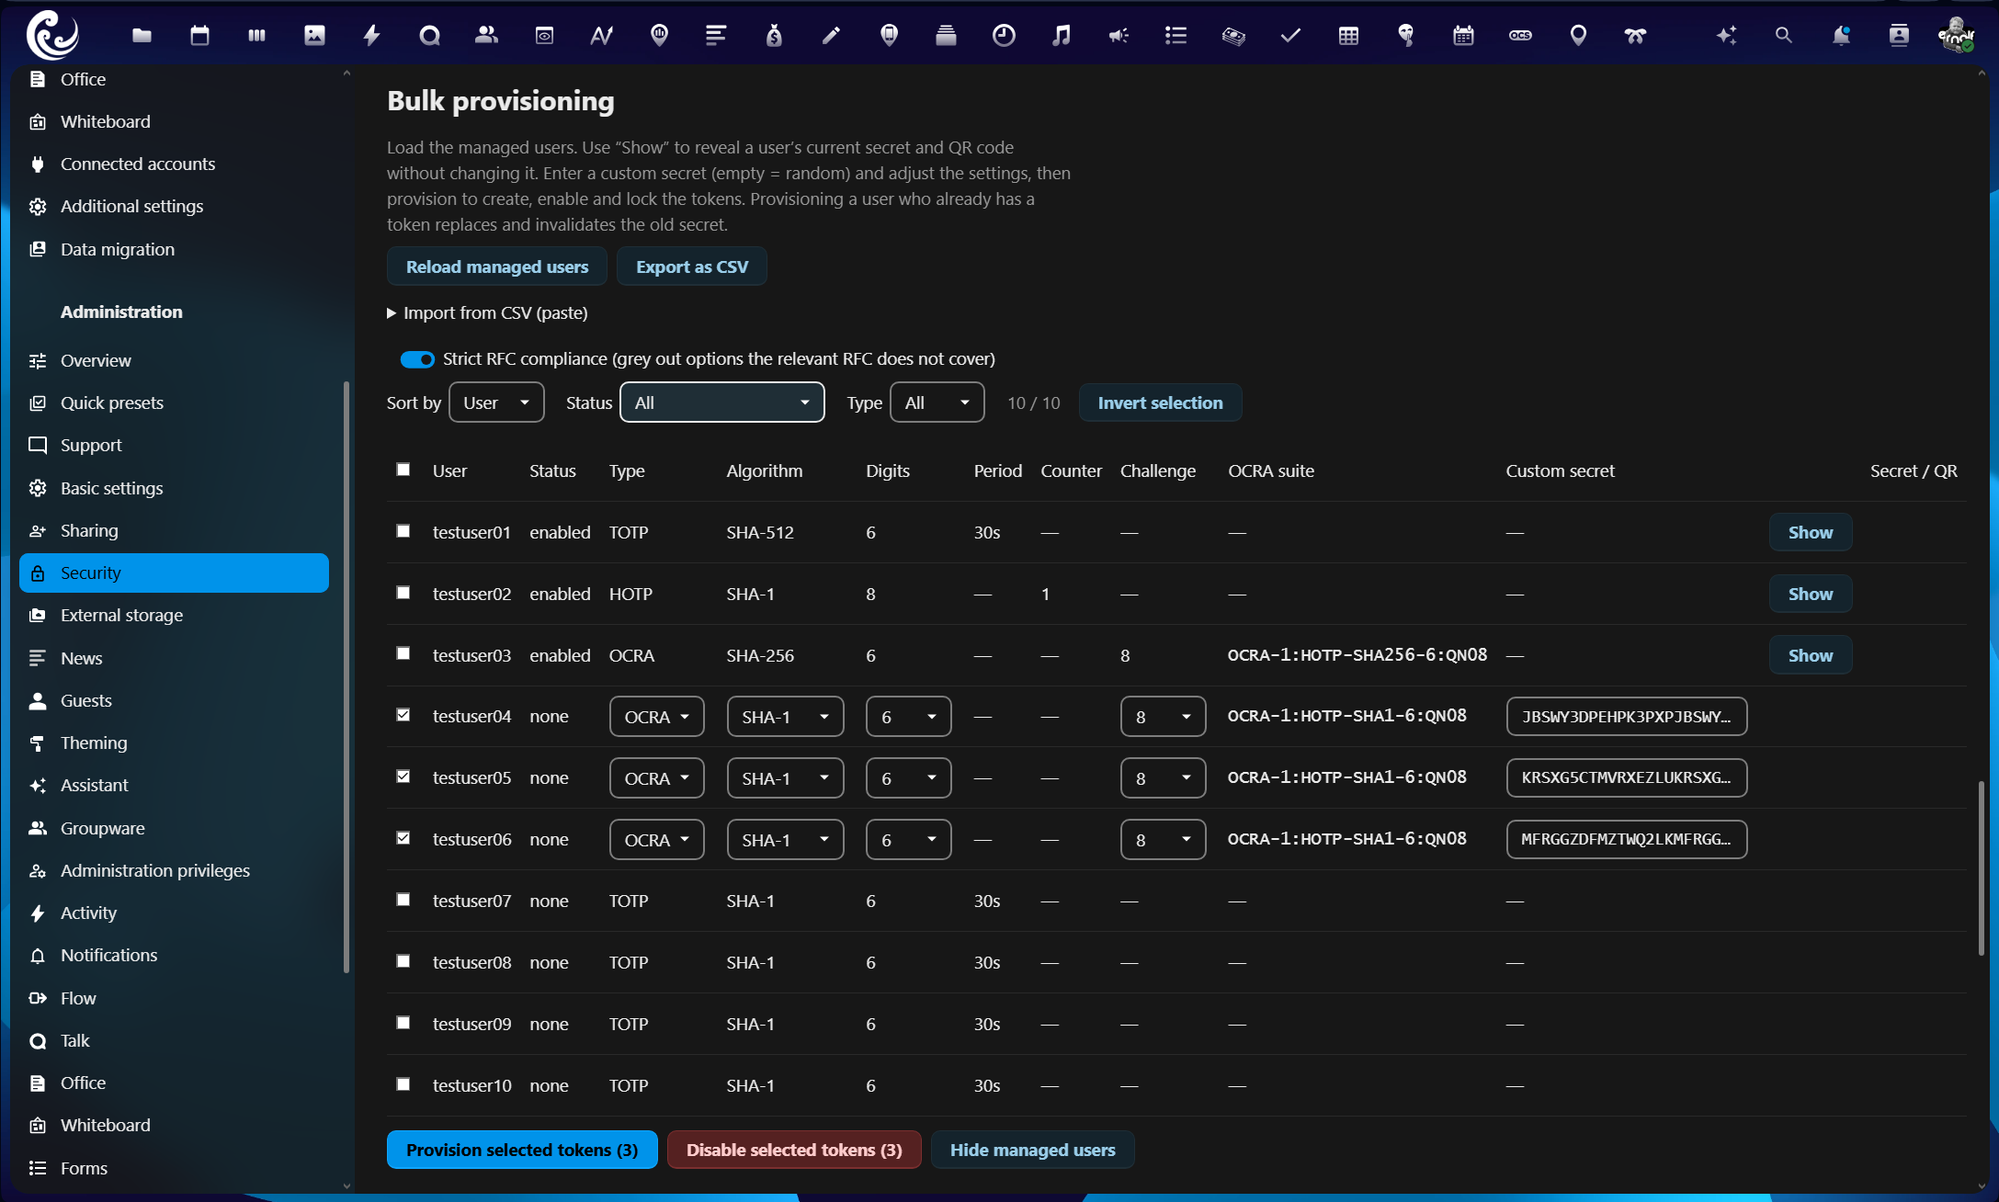Uncheck testuser05 row checkbox

tap(403, 776)
